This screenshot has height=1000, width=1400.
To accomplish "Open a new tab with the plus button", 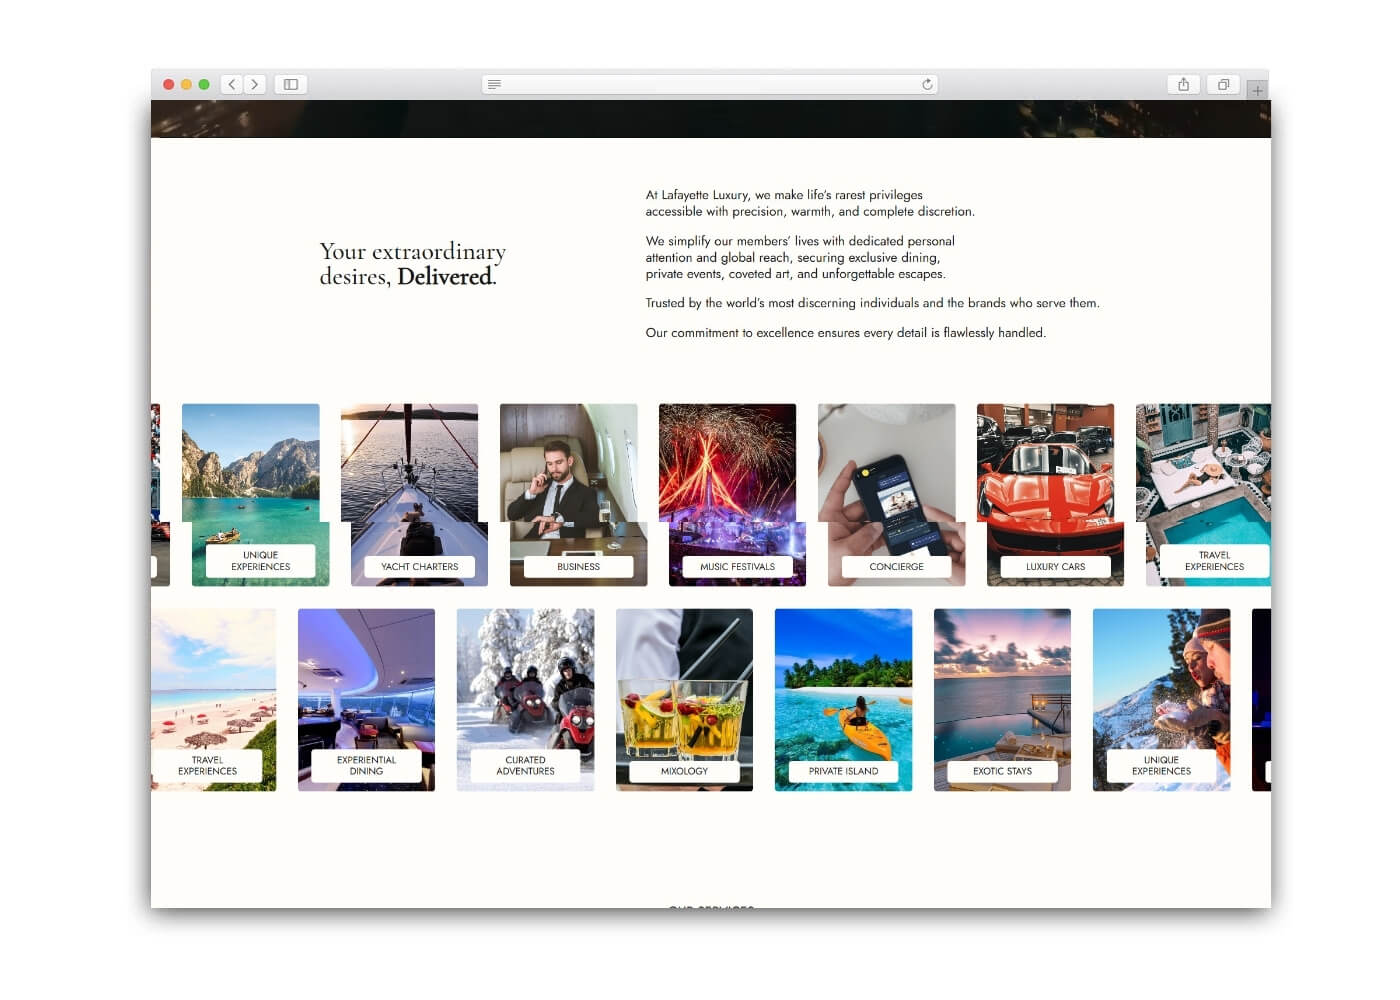I will (x=1257, y=90).
